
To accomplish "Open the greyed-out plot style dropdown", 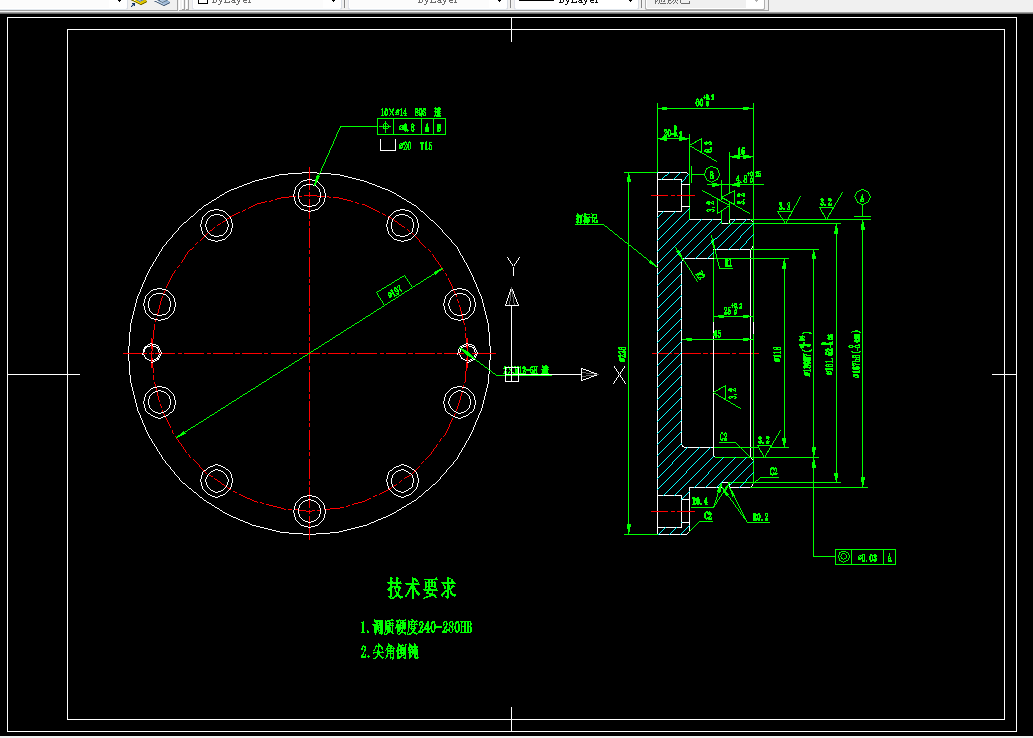I will [704, 2].
